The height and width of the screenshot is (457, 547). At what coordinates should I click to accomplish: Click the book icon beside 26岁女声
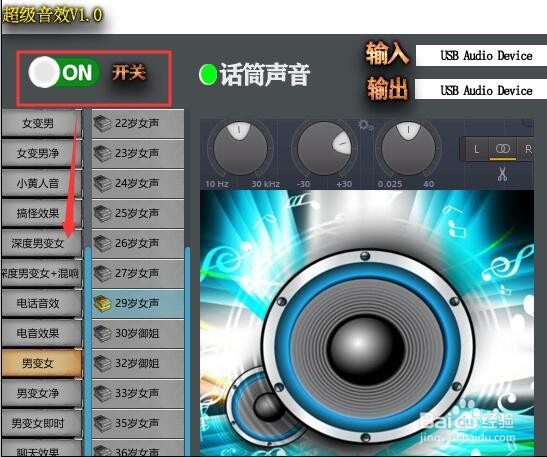pos(103,244)
